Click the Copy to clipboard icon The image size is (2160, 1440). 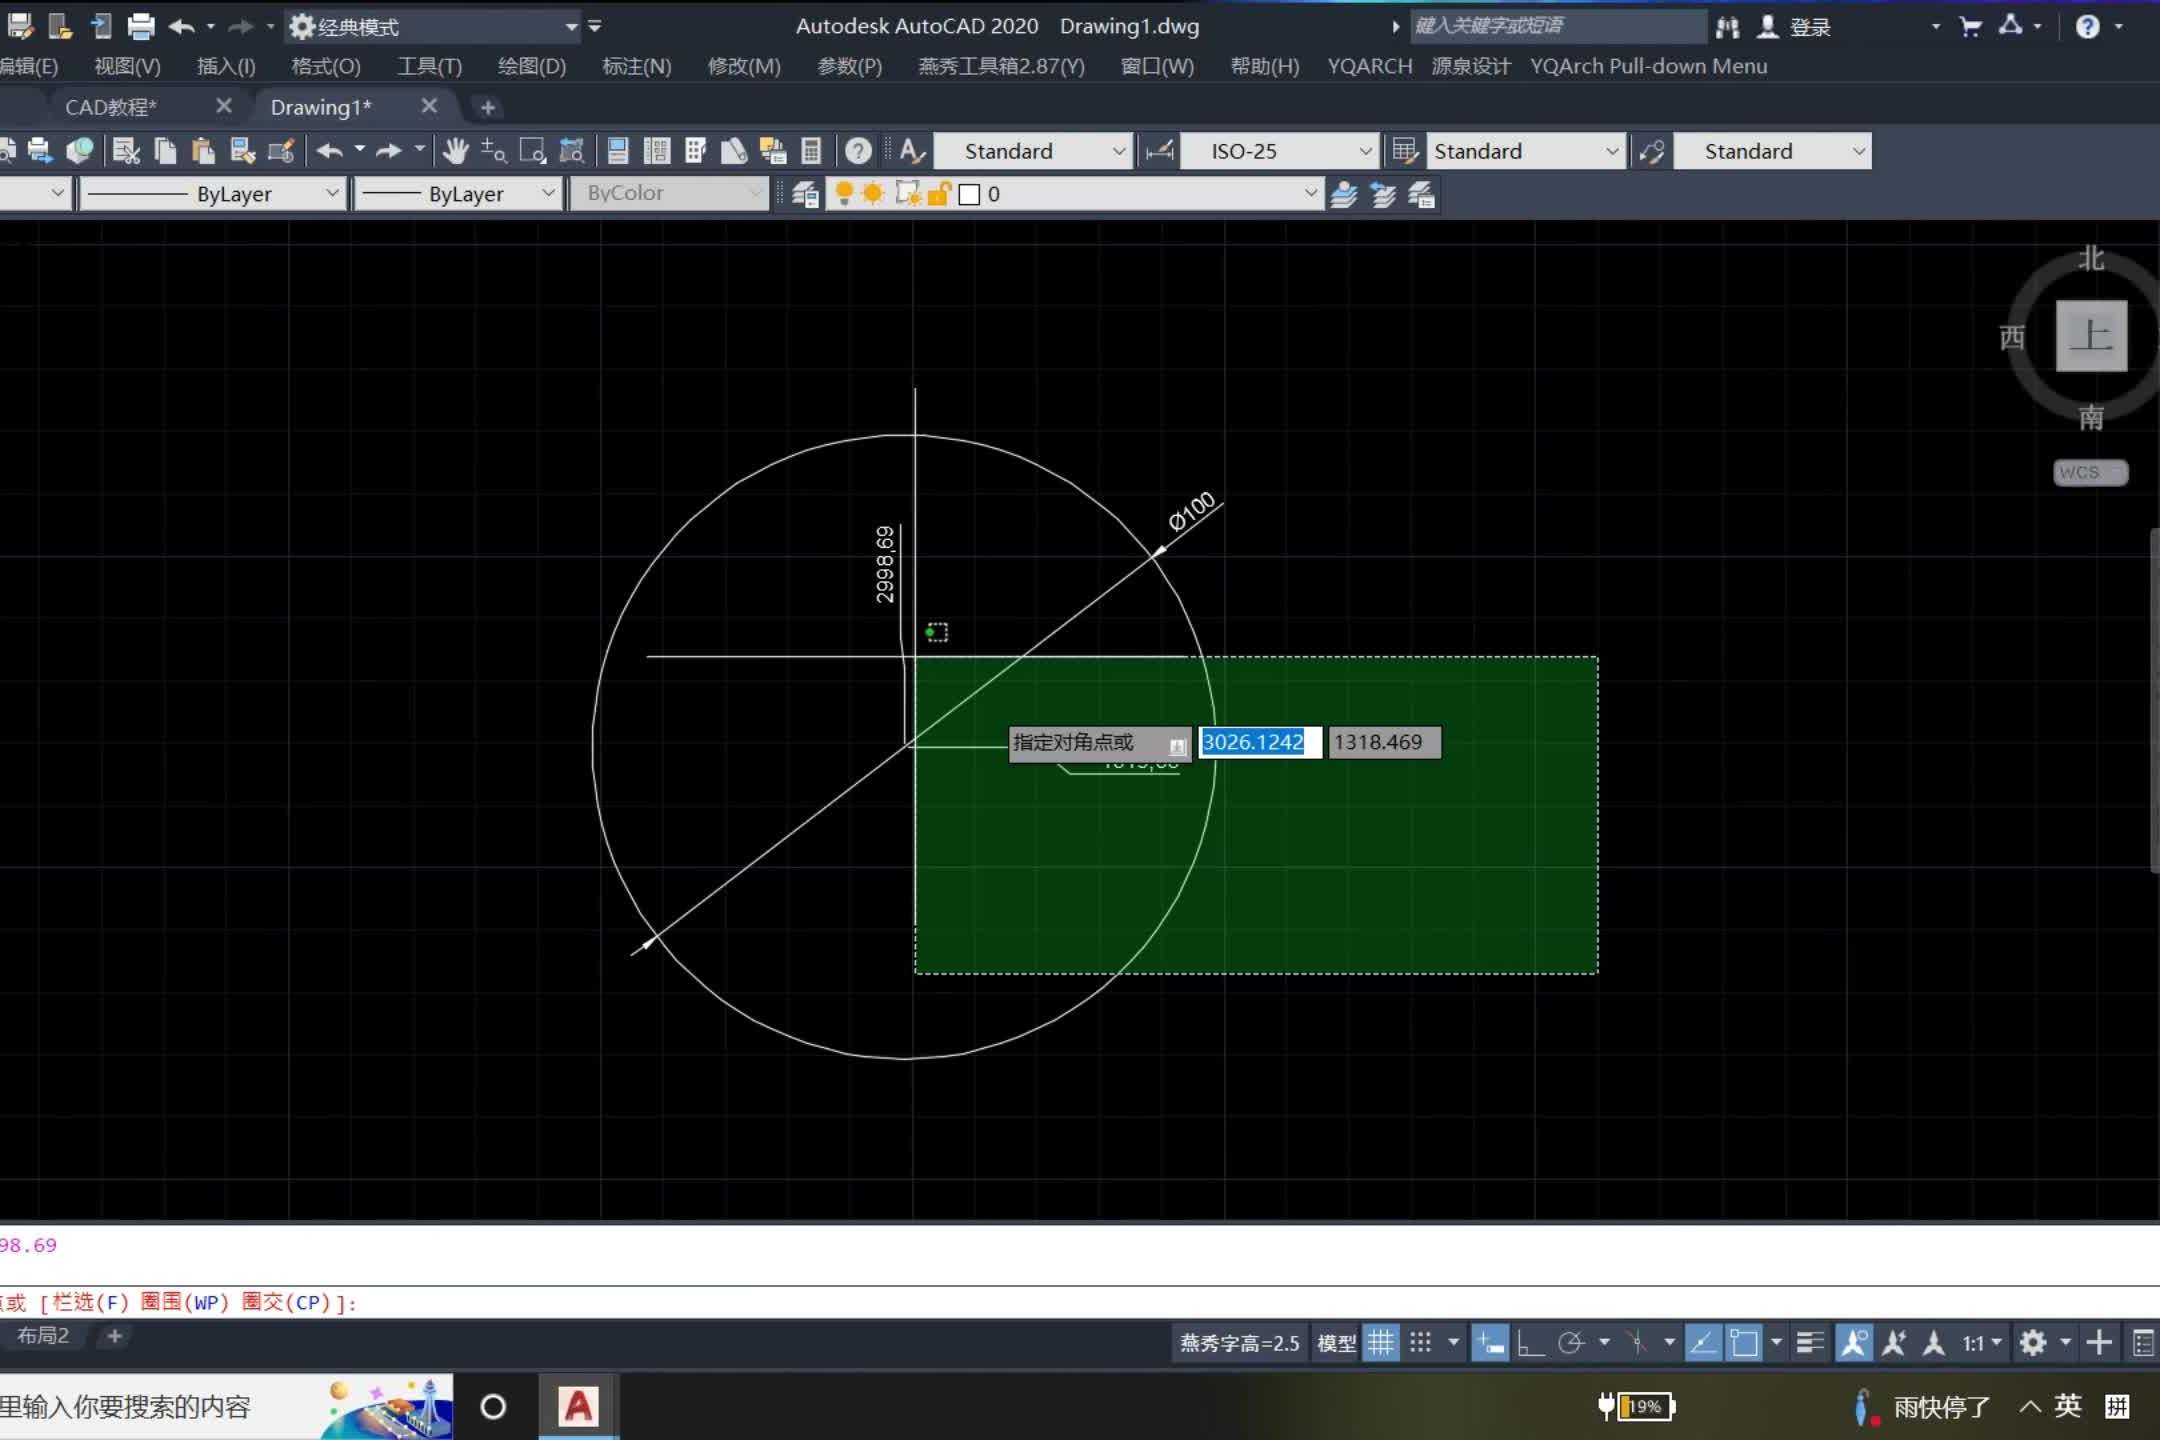coord(166,151)
